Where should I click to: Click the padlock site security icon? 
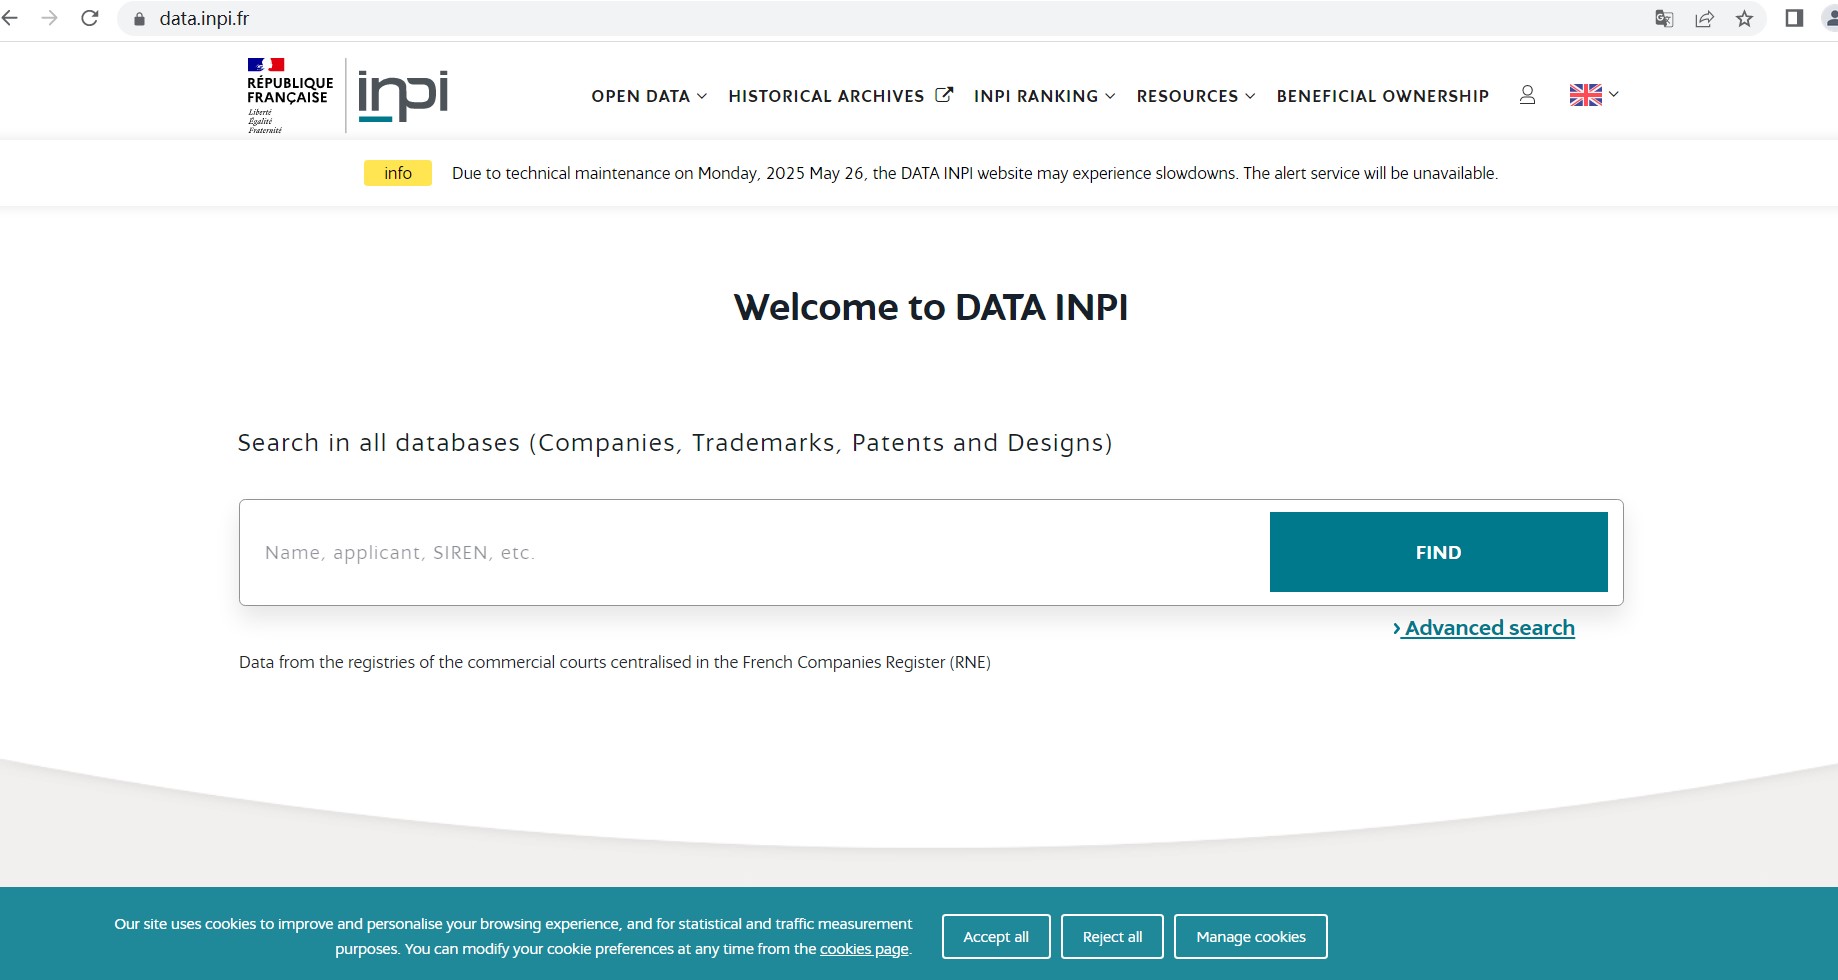click(x=139, y=19)
